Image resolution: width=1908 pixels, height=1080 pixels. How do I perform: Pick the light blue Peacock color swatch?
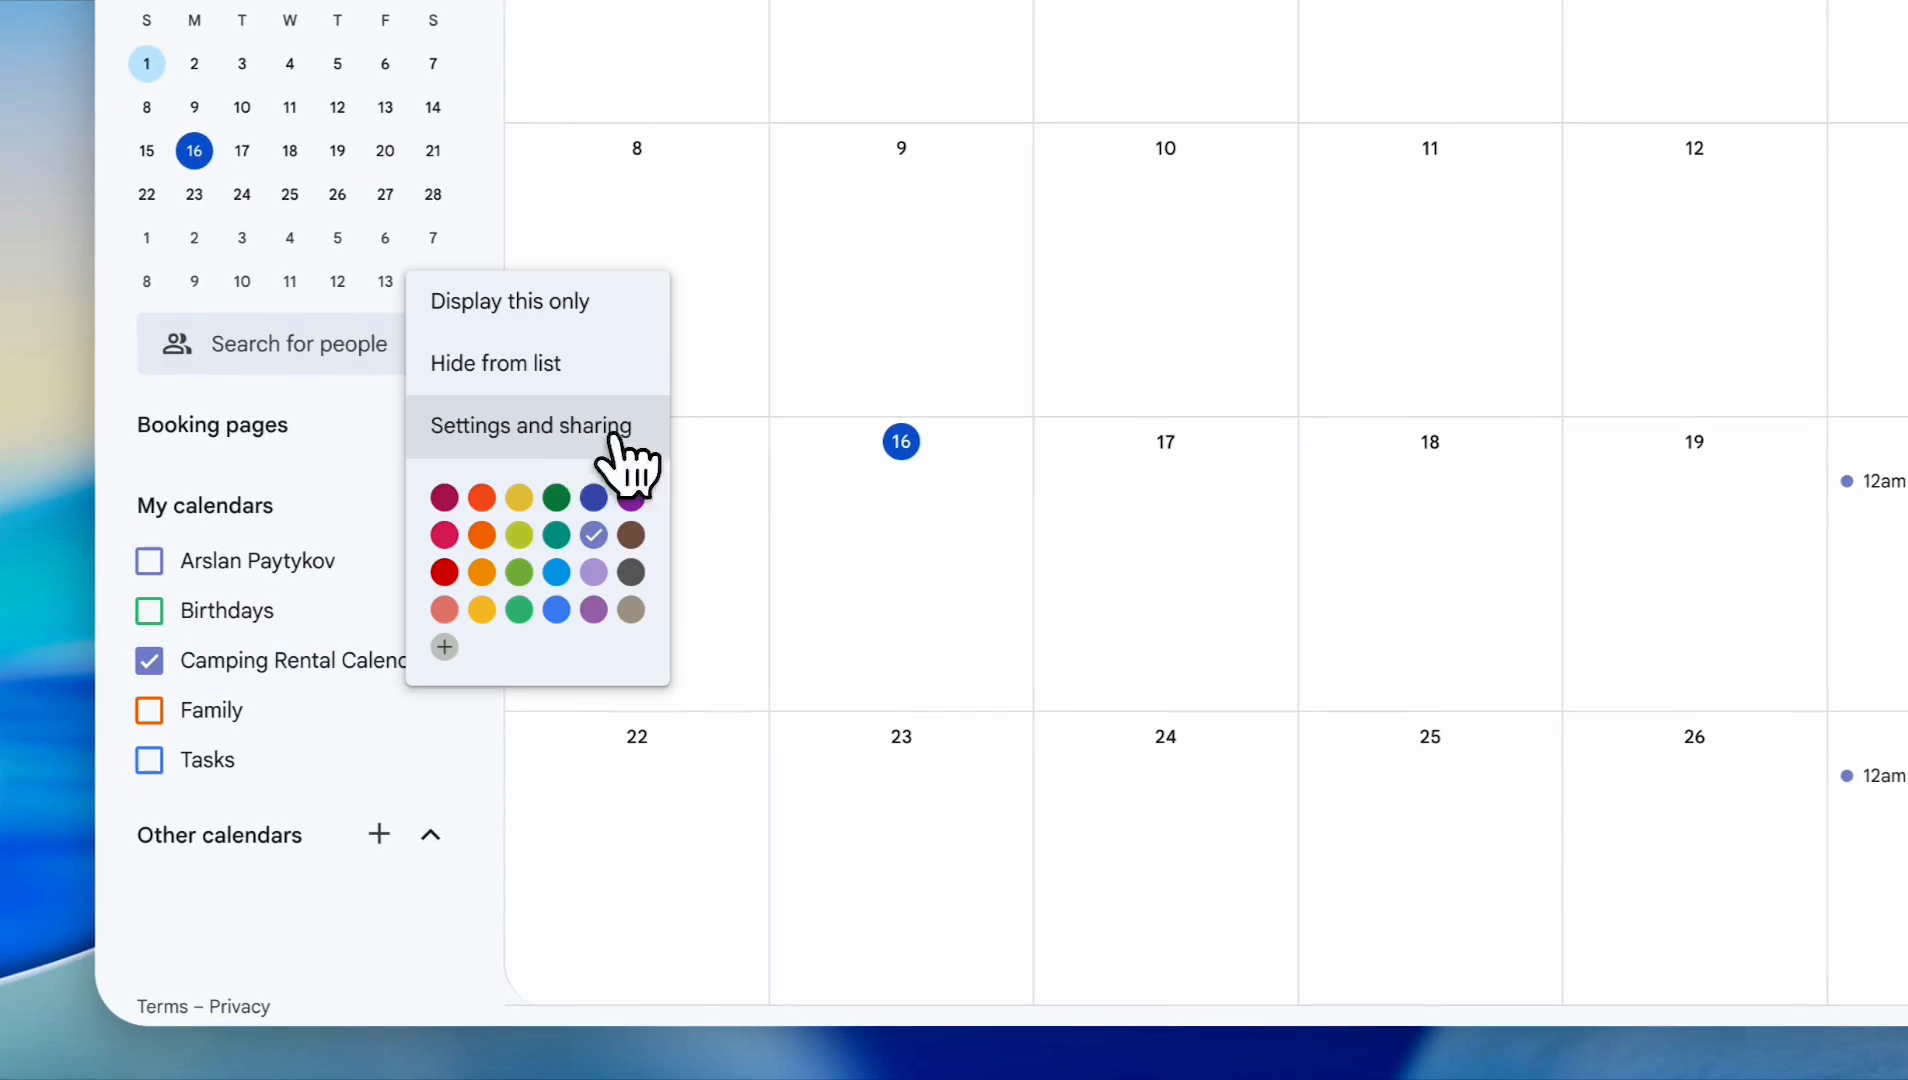pyautogui.click(x=557, y=572)
